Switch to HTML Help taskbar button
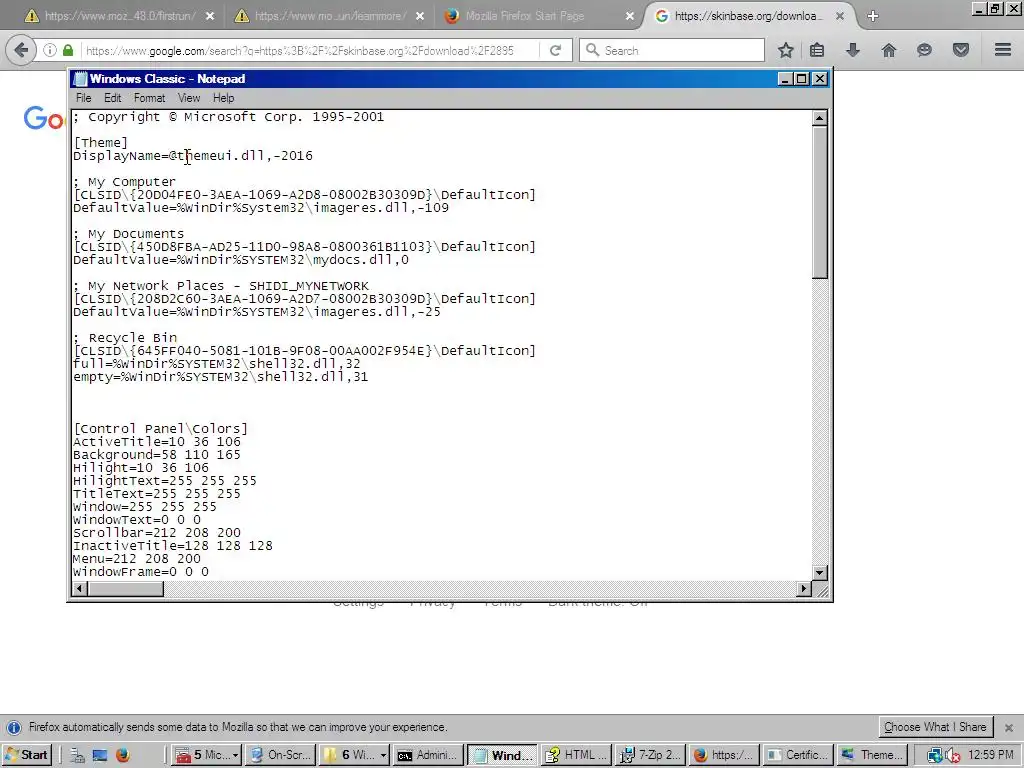The width and height of the screenshot is (1024, 768). [x=577, y=755]
